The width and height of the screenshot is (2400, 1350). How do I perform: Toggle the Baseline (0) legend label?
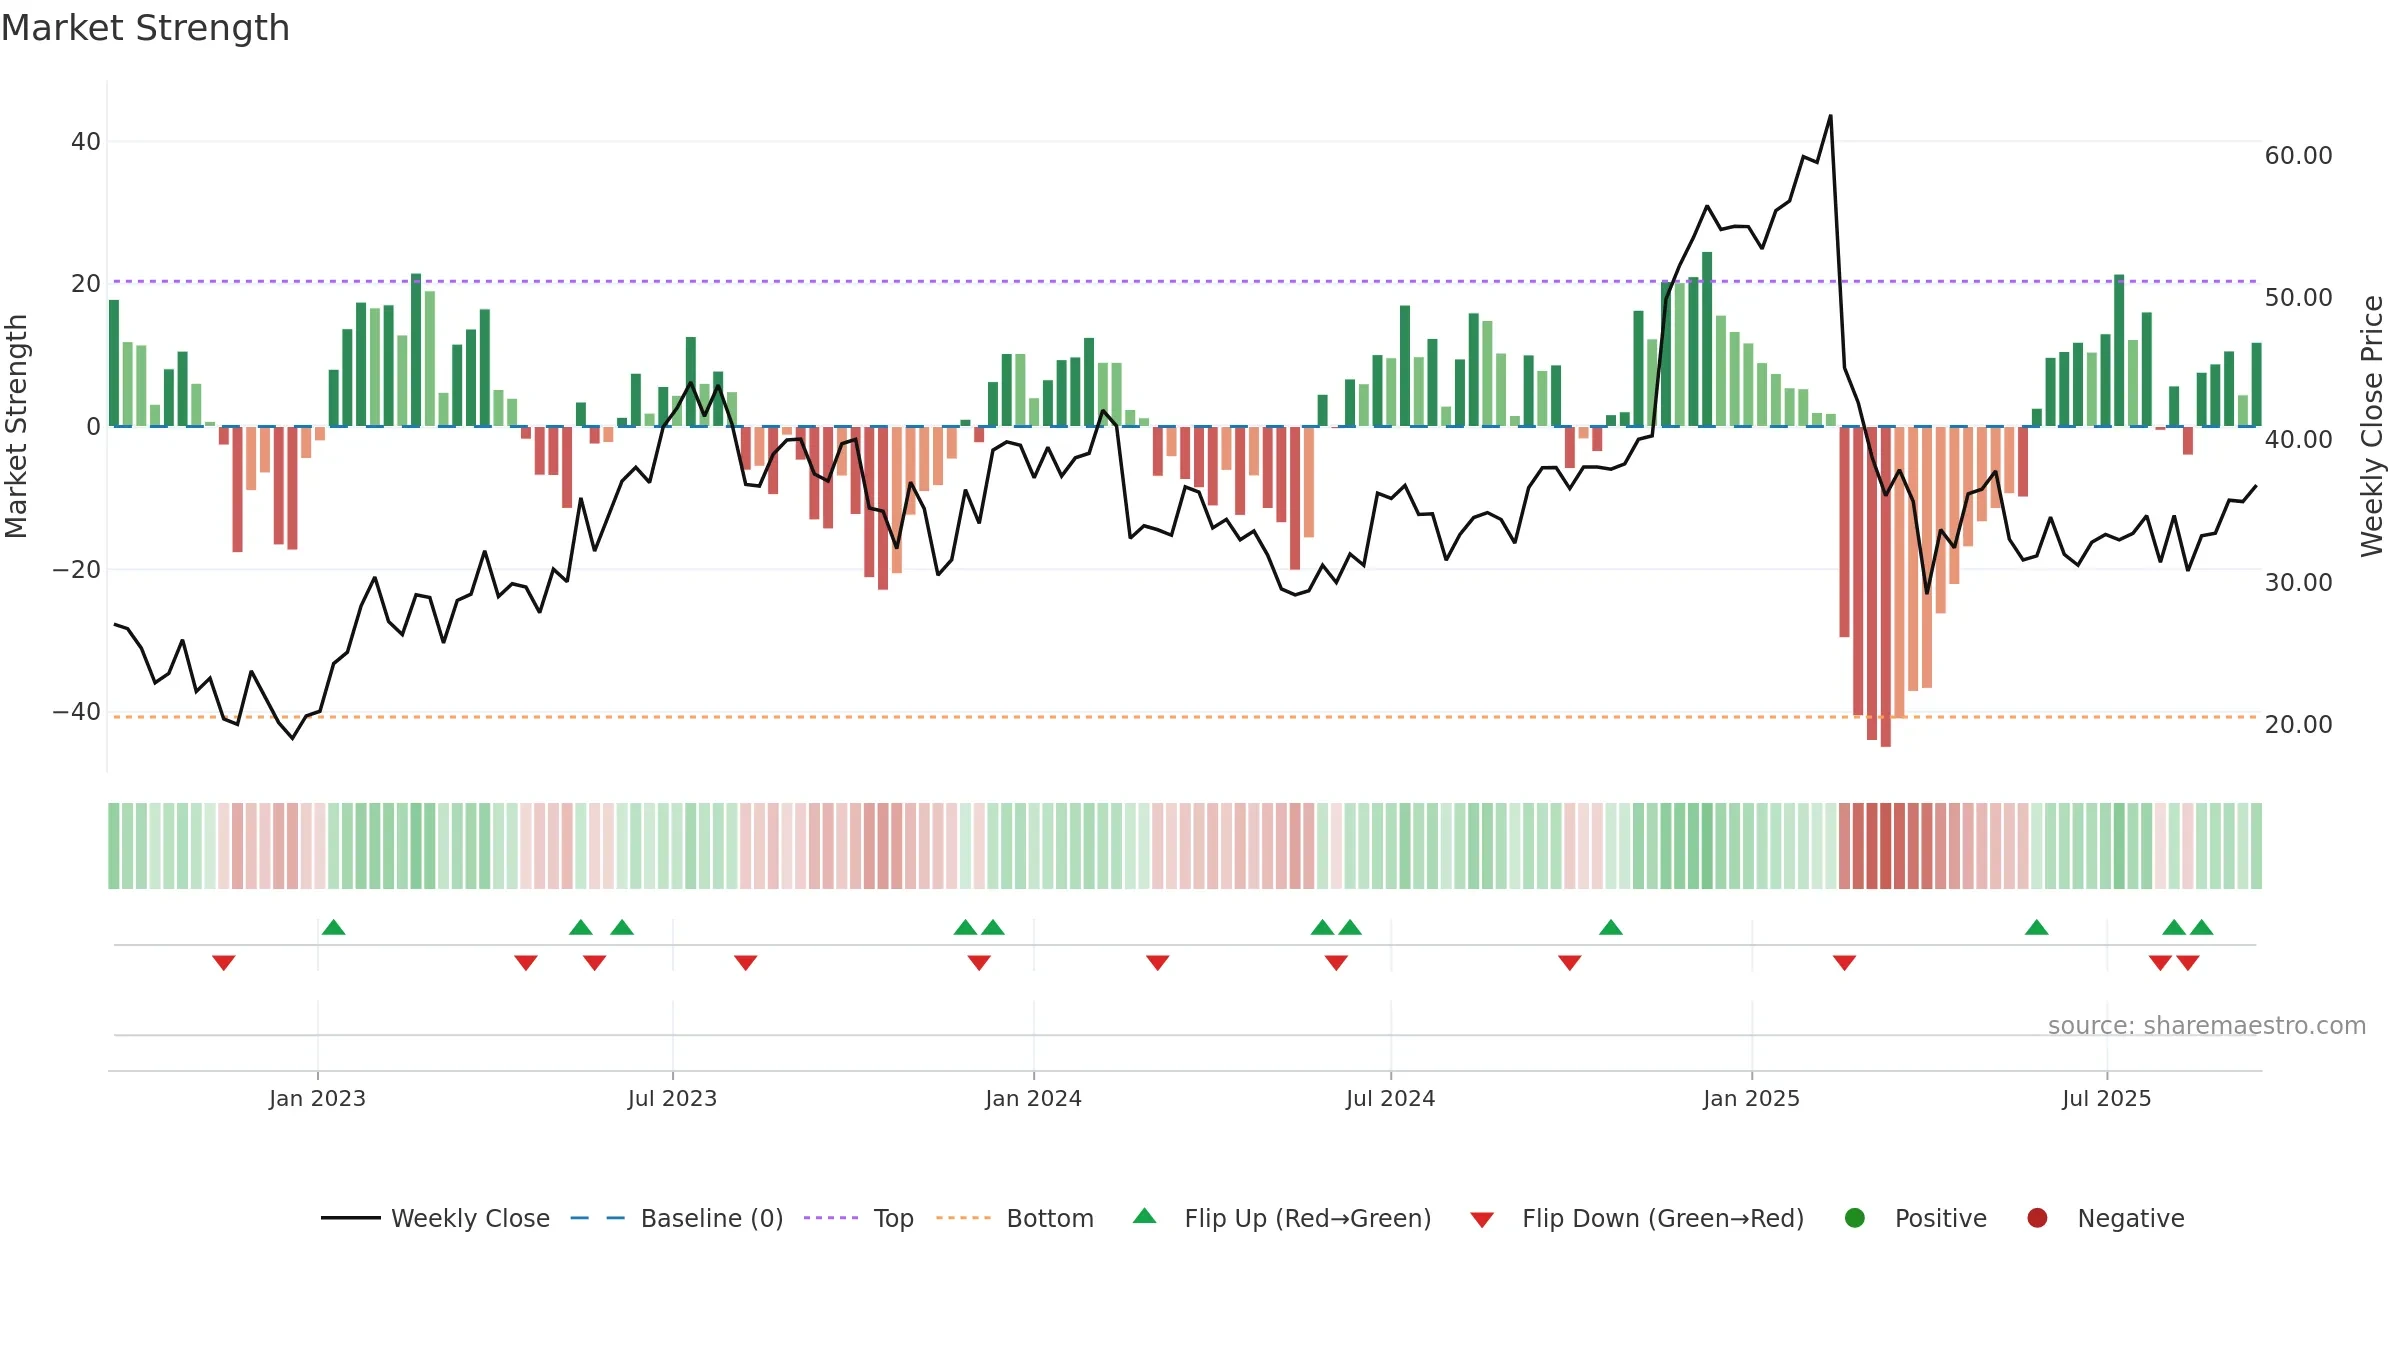[712, 1219]
